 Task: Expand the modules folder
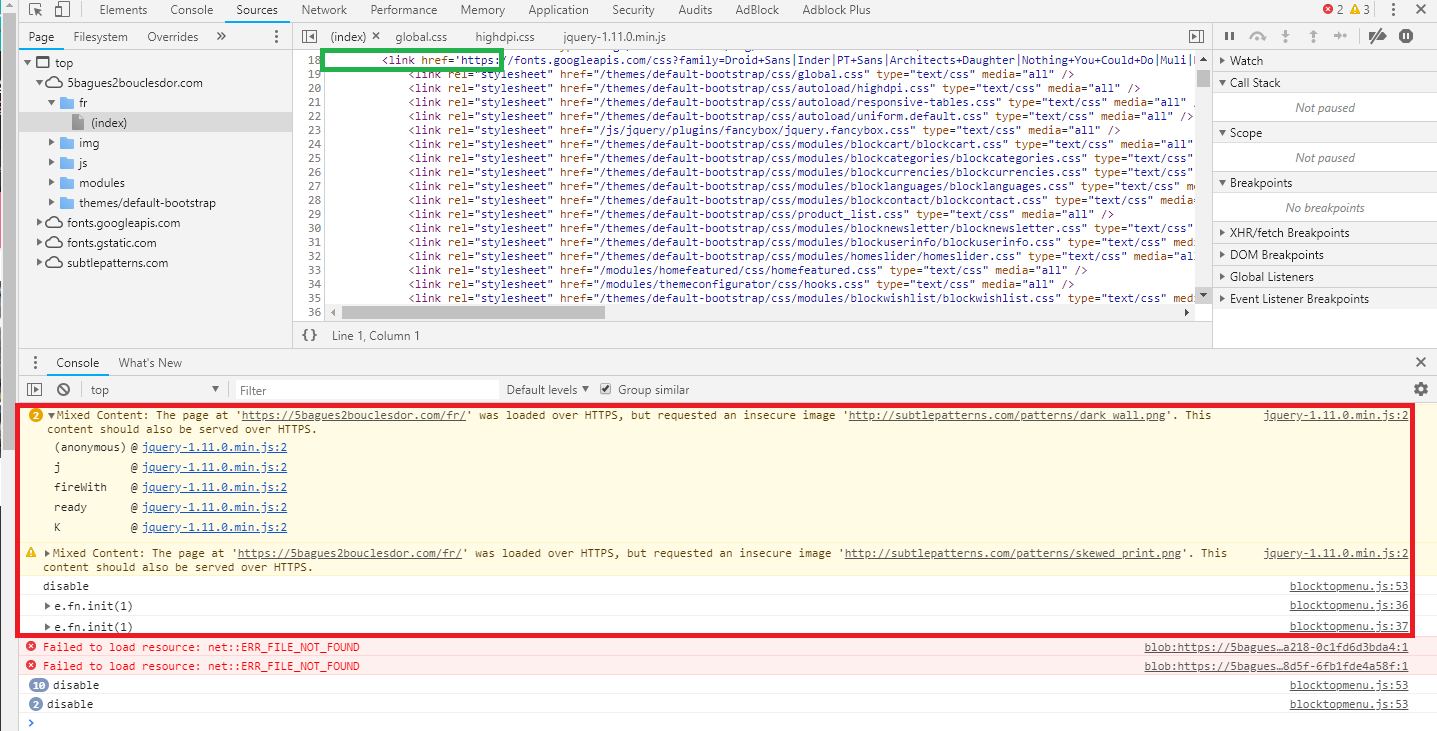[52, 183]
